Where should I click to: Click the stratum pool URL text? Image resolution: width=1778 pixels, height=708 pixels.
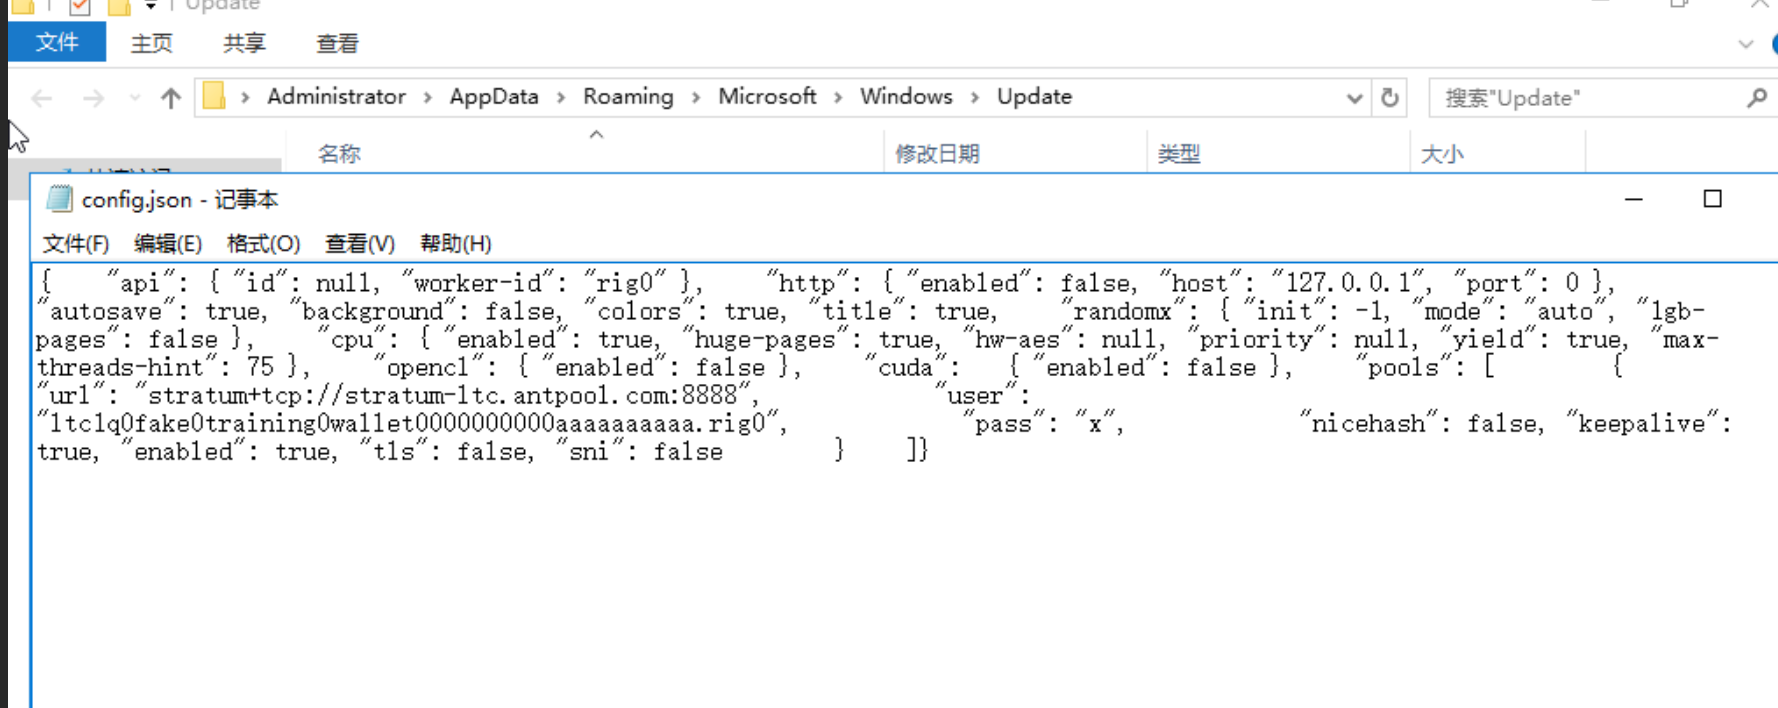[x=447, y=395]
